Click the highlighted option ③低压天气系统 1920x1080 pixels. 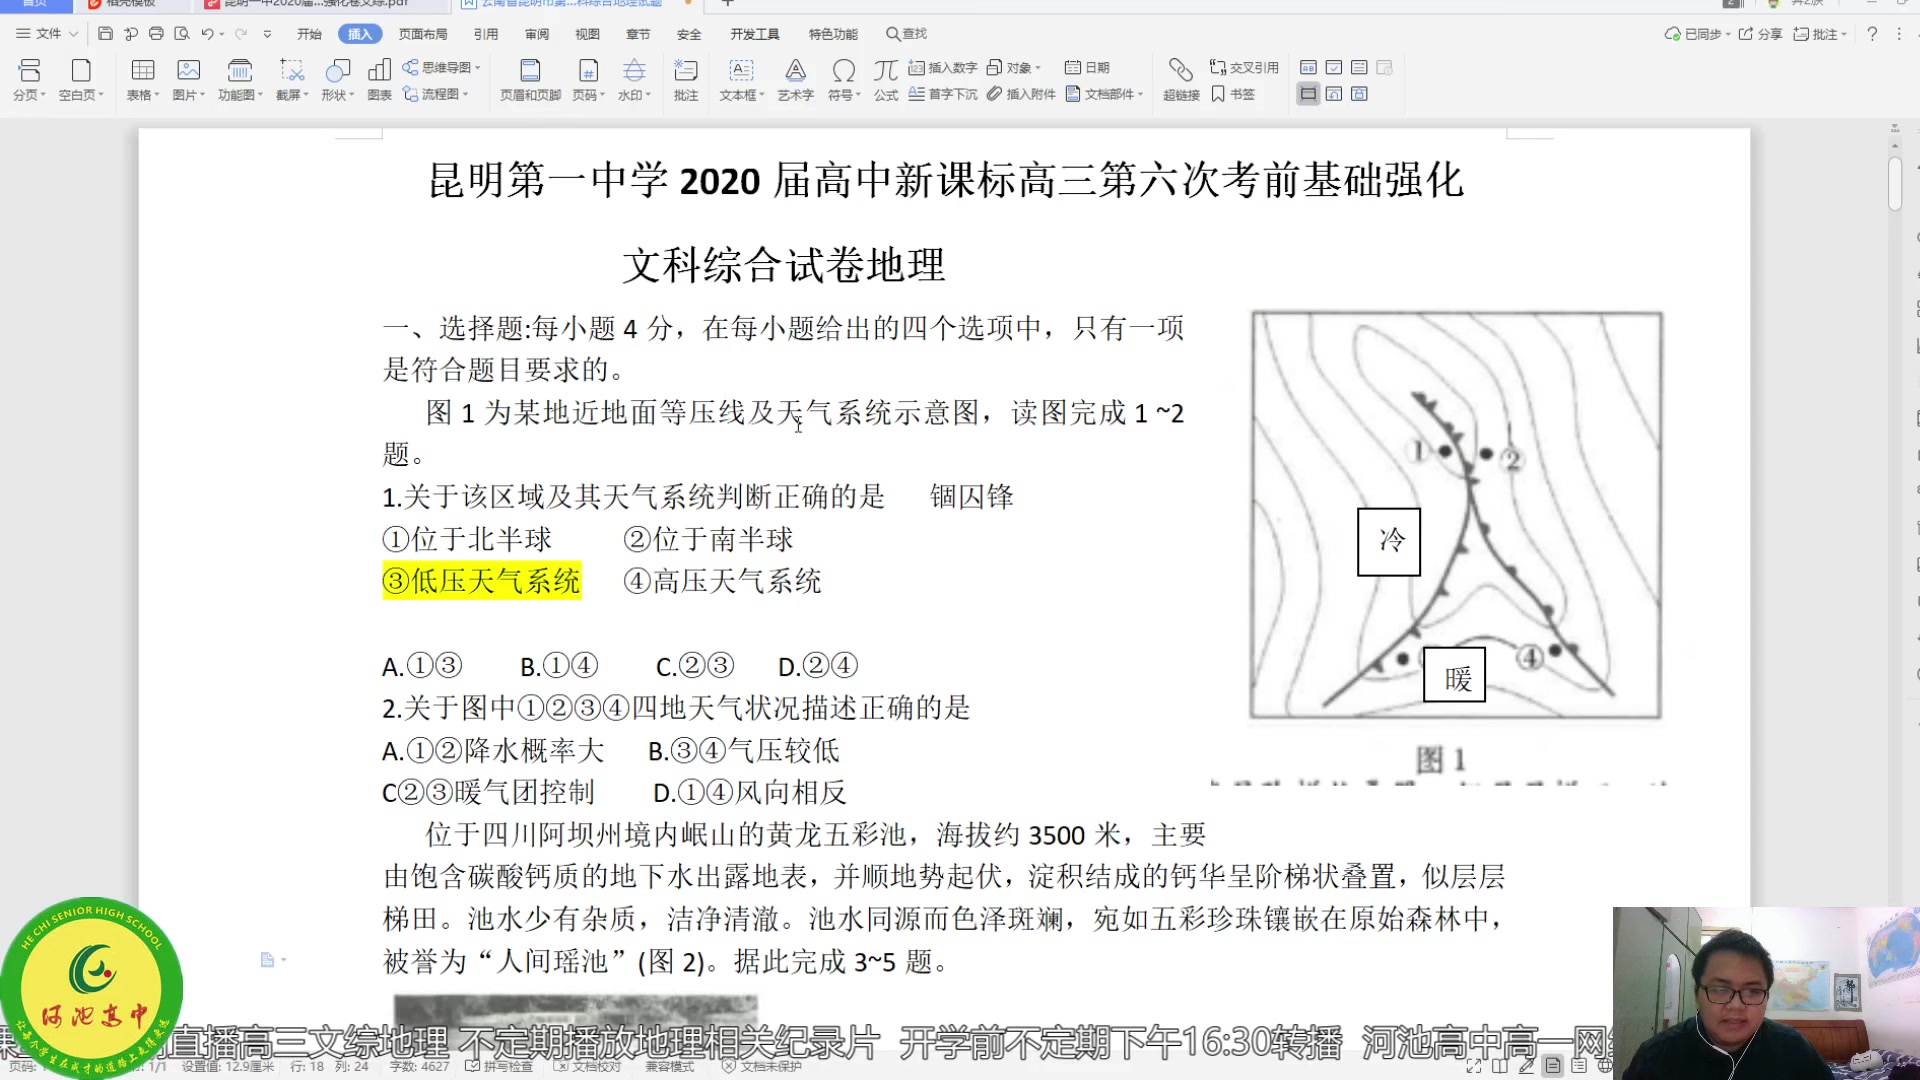[x=481, y=581]
